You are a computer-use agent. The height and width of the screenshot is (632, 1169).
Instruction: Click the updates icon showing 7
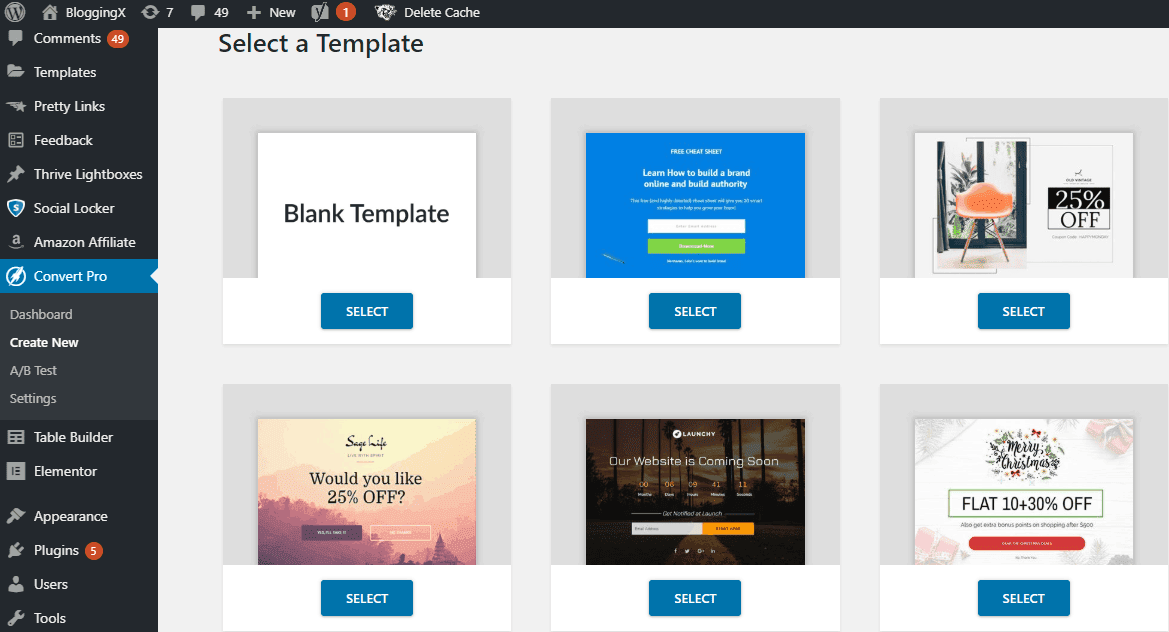click(150, 12)
